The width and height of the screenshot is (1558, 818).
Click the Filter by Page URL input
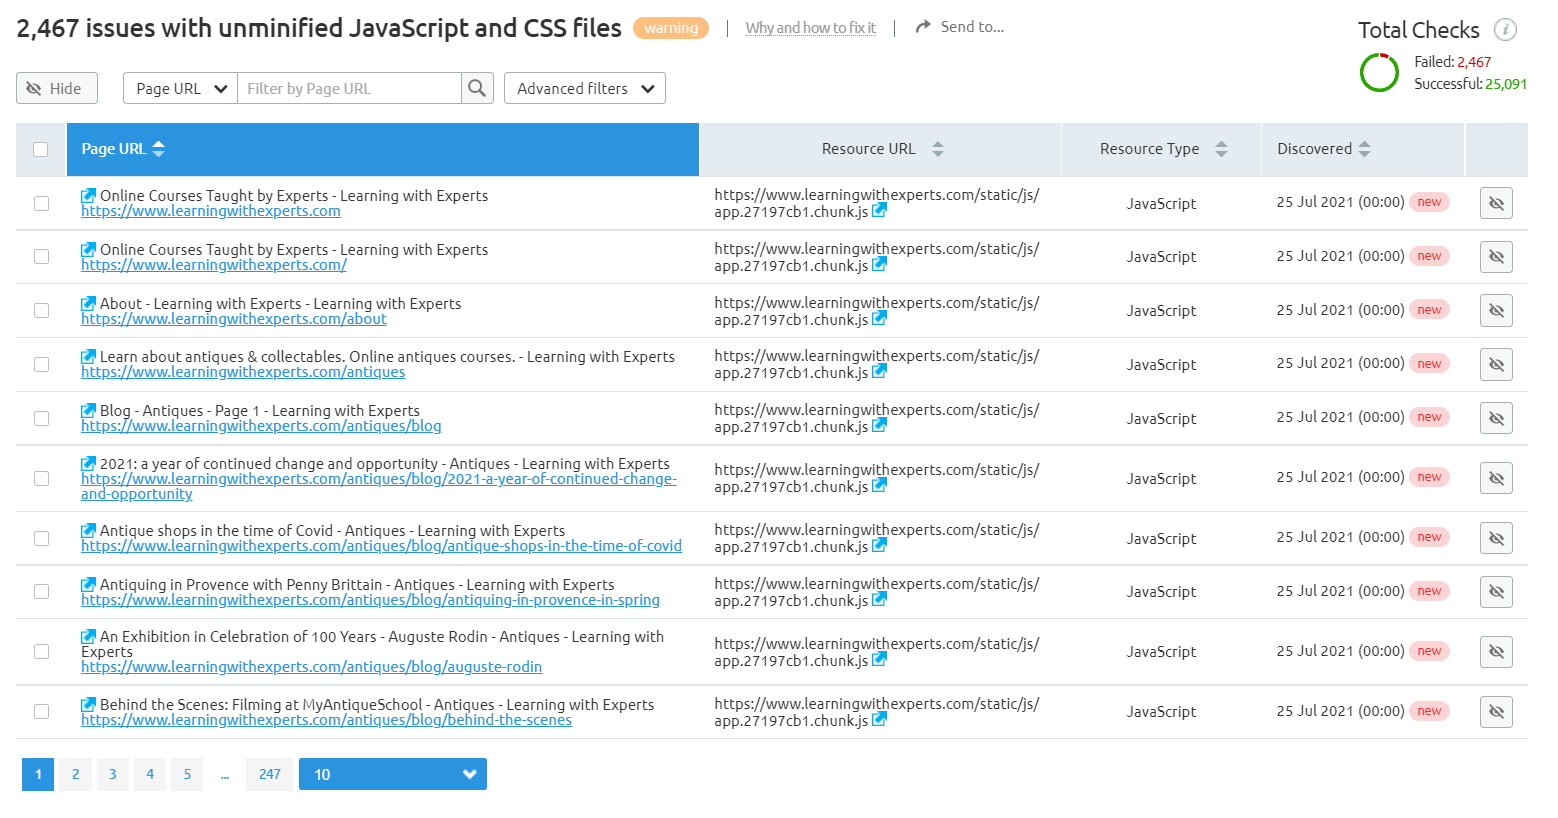coord(349,88)
